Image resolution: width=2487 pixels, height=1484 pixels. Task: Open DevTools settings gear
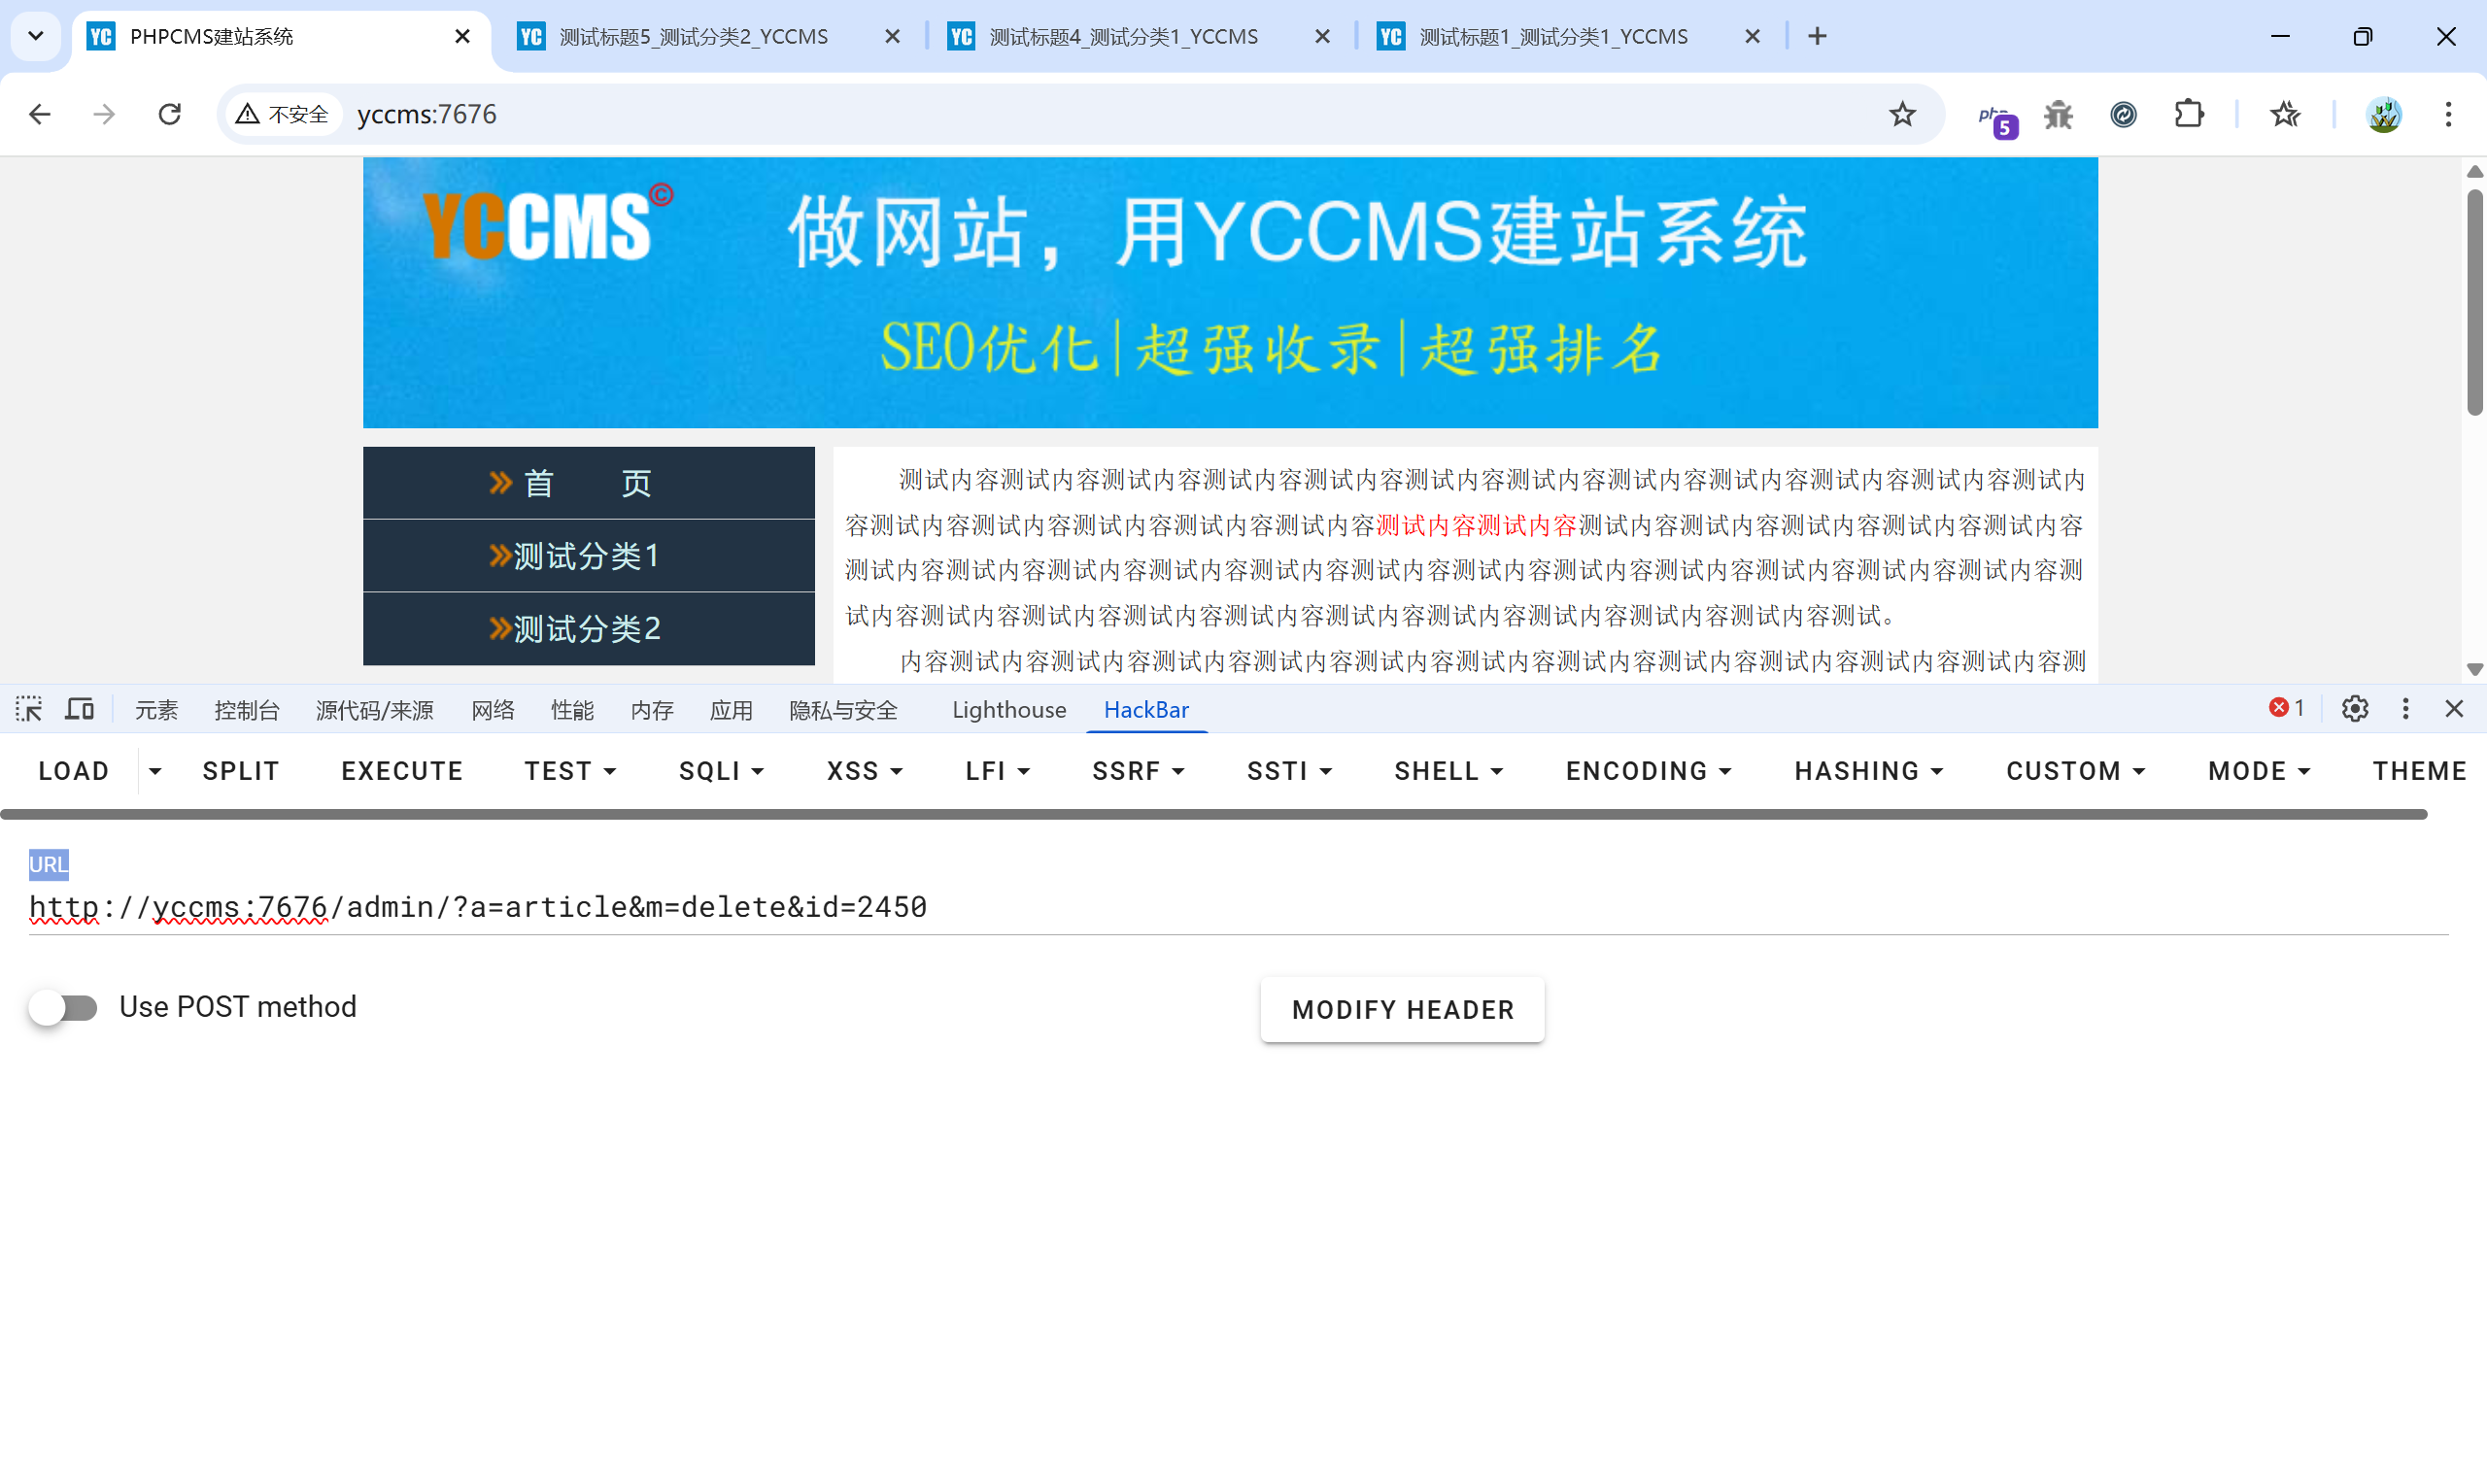point(2354,709)
